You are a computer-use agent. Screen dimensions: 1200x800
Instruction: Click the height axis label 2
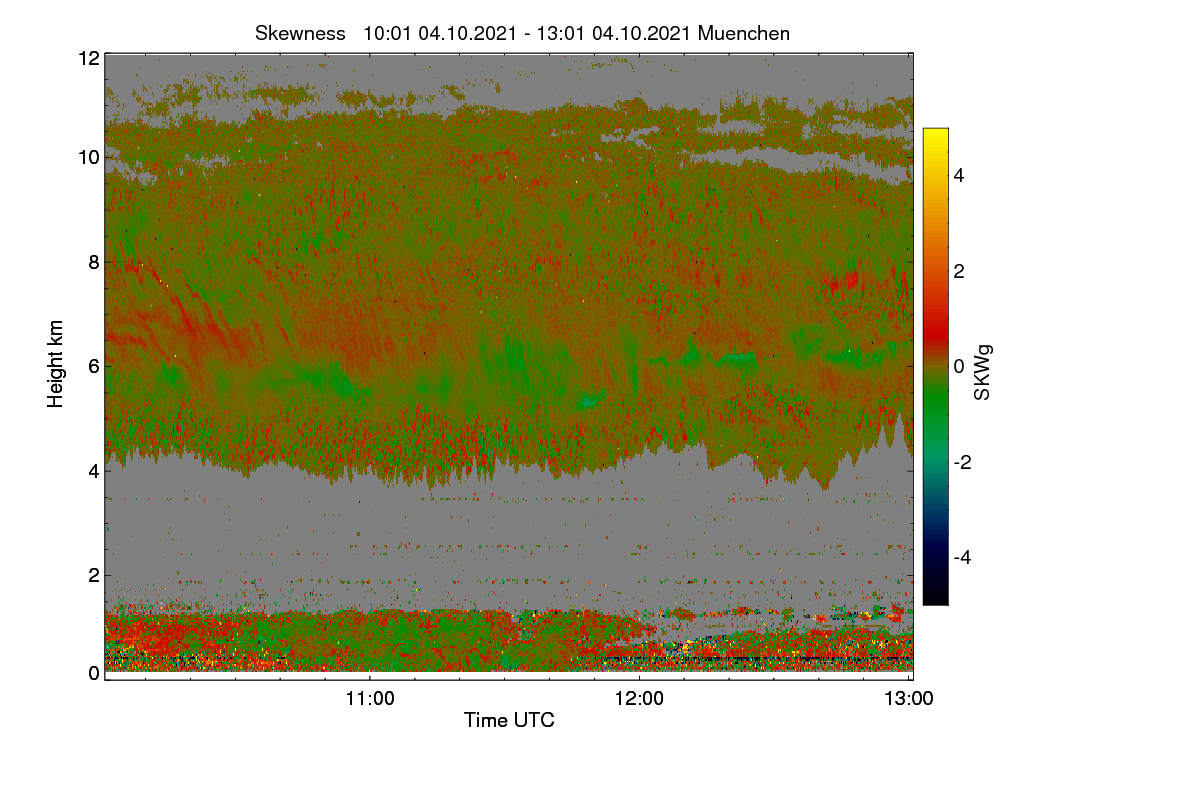[x=94, y=574]
